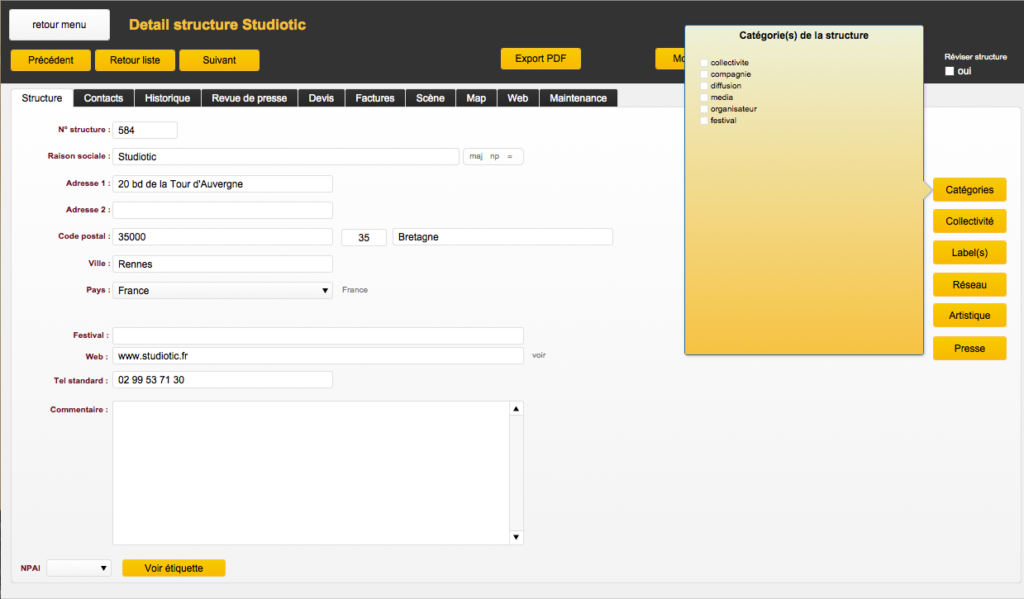Click the retour menu button

(59, 25)
